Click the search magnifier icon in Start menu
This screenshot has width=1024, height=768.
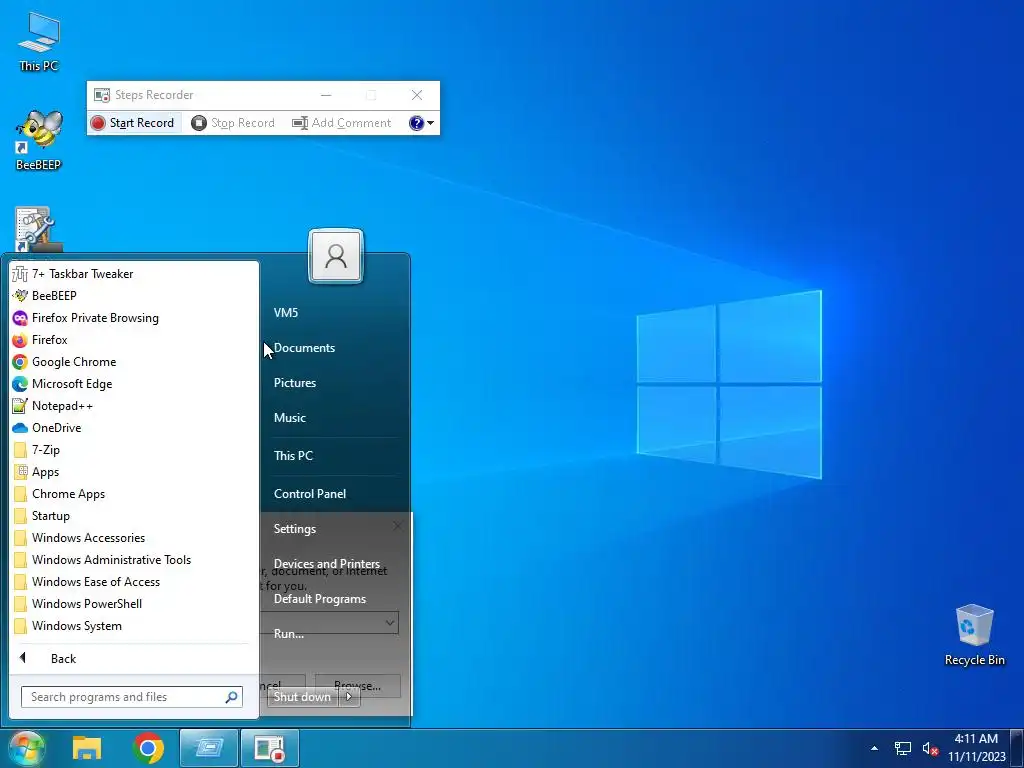click(x=231, y=697)
